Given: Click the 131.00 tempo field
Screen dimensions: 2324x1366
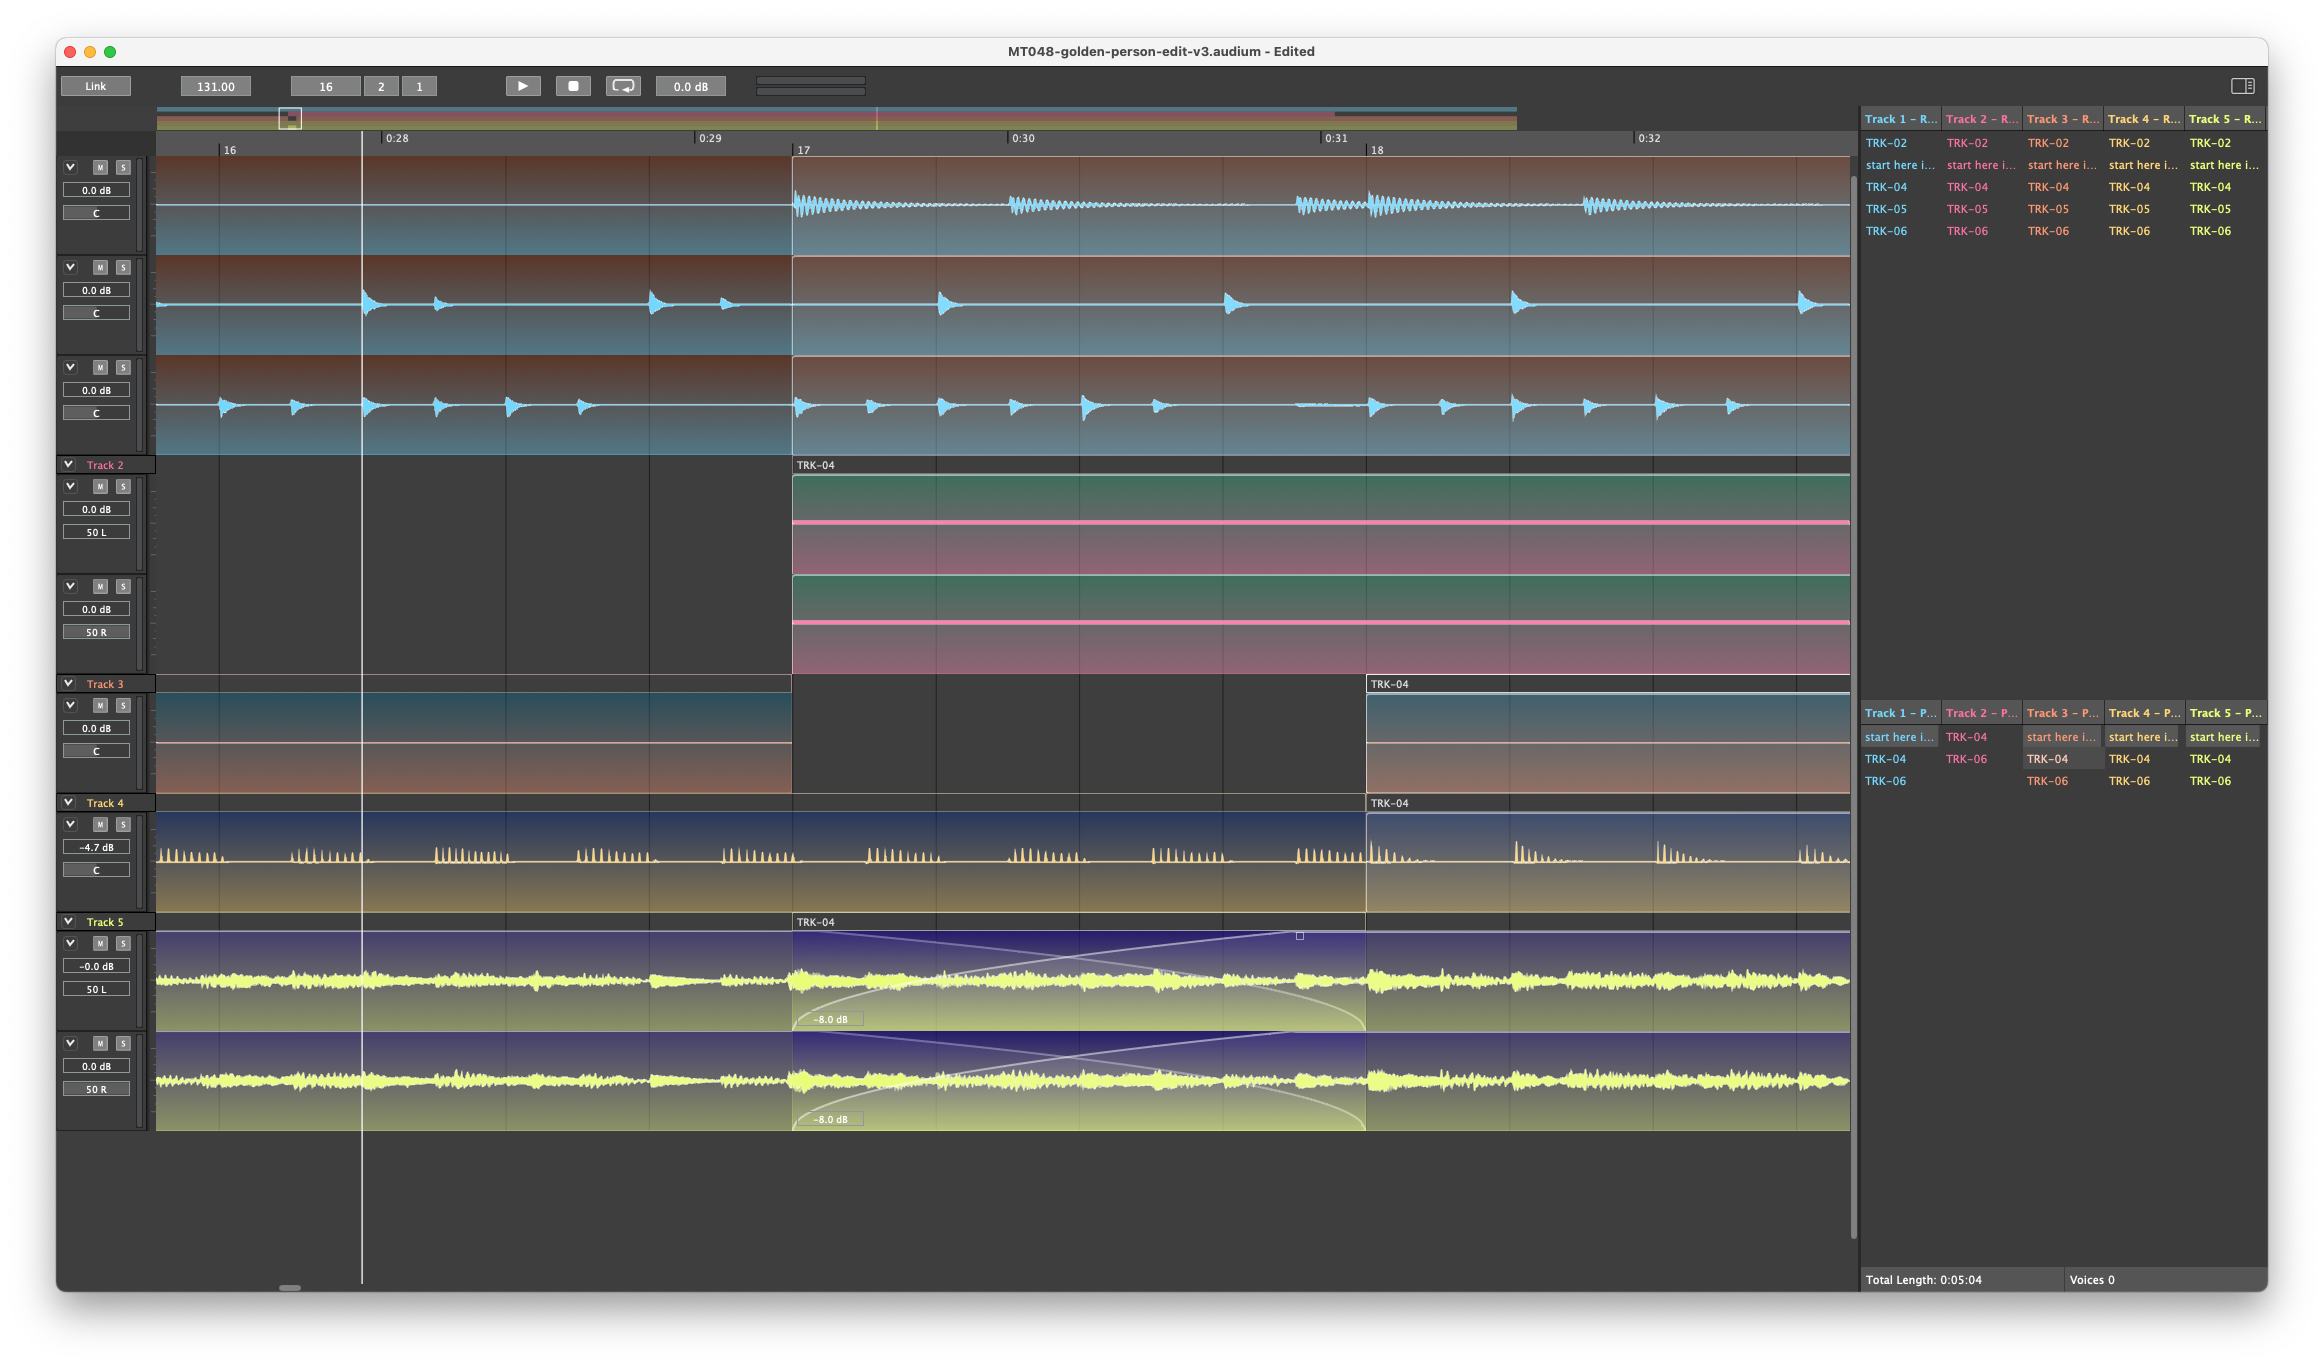Looking at the screenshot, I should point(216,87).
